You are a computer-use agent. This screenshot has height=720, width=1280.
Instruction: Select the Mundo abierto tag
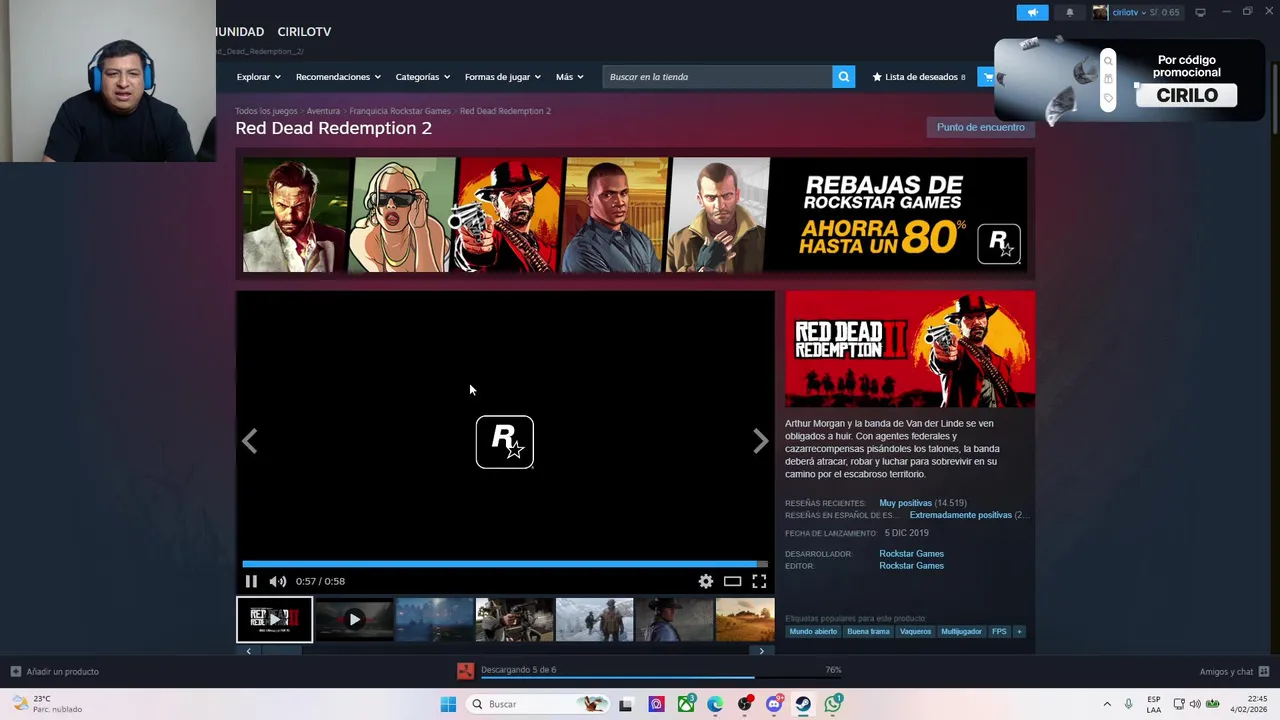point(813,631)
